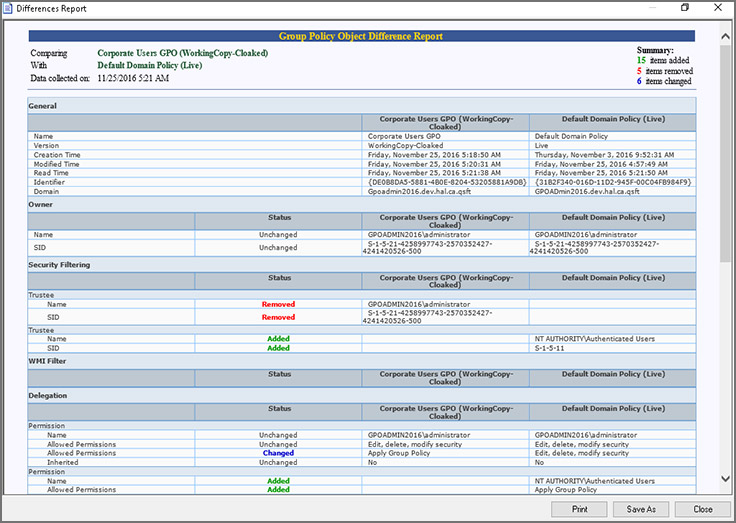Screen dimensions: 736x523
Task: Click the 'Domain' row label in General
Action: (x=46, y=192)
